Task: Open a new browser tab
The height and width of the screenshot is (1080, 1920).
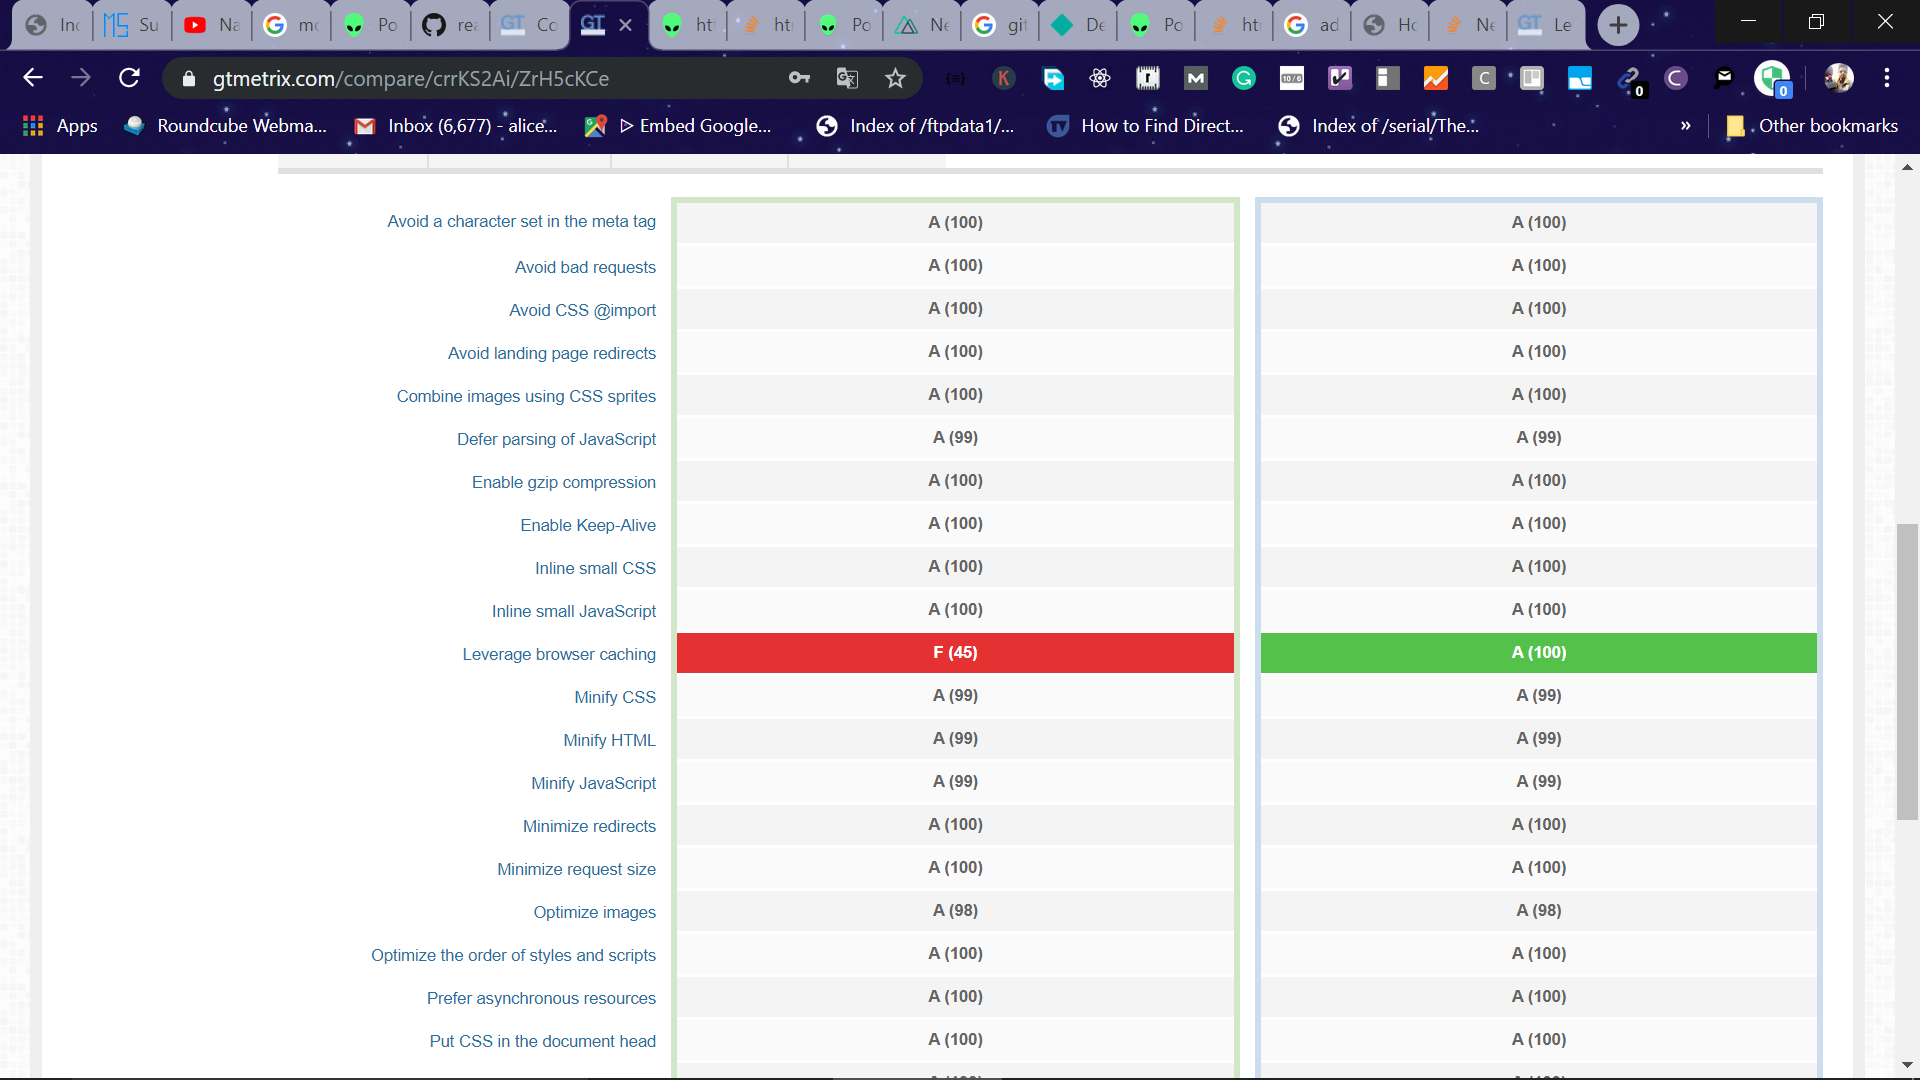Action: click(1617, 25)
